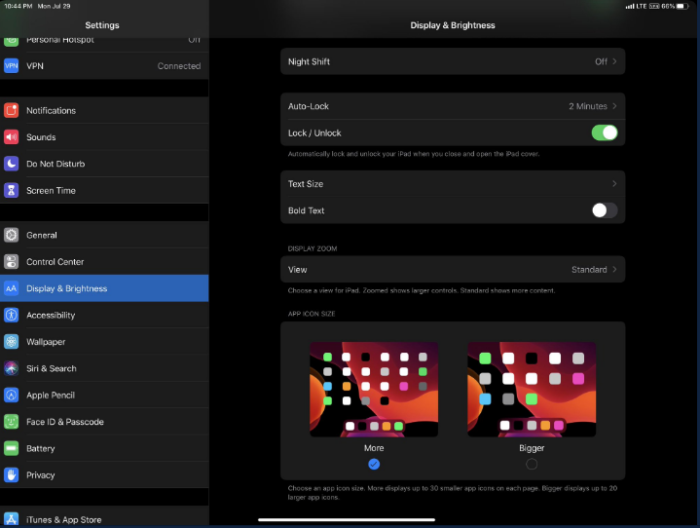Tap the iTunes & App Store icon

(11, 519)
